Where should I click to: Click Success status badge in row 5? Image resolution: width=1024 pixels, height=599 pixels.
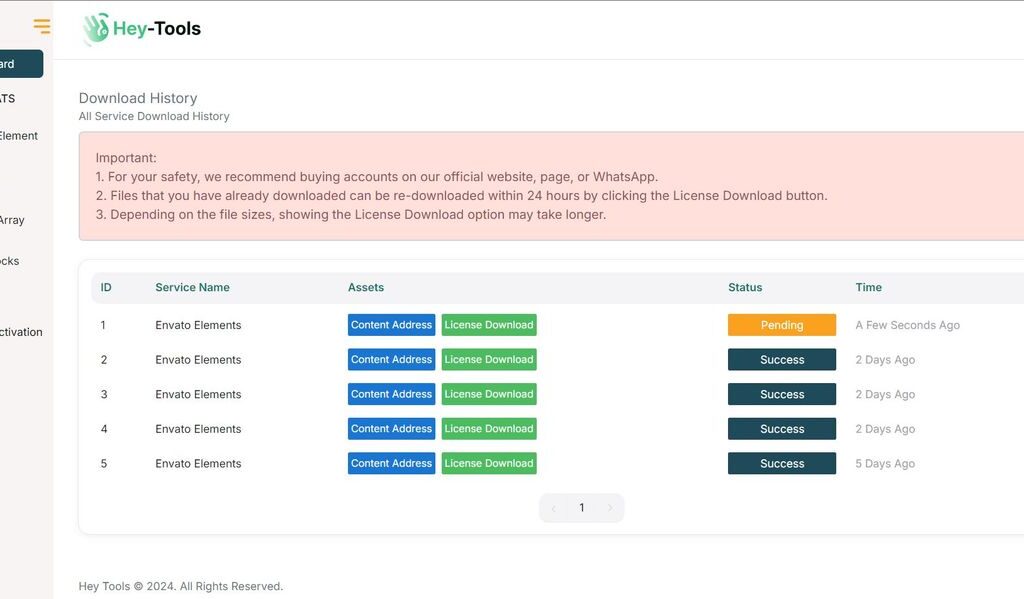click(x=782, y=463)
